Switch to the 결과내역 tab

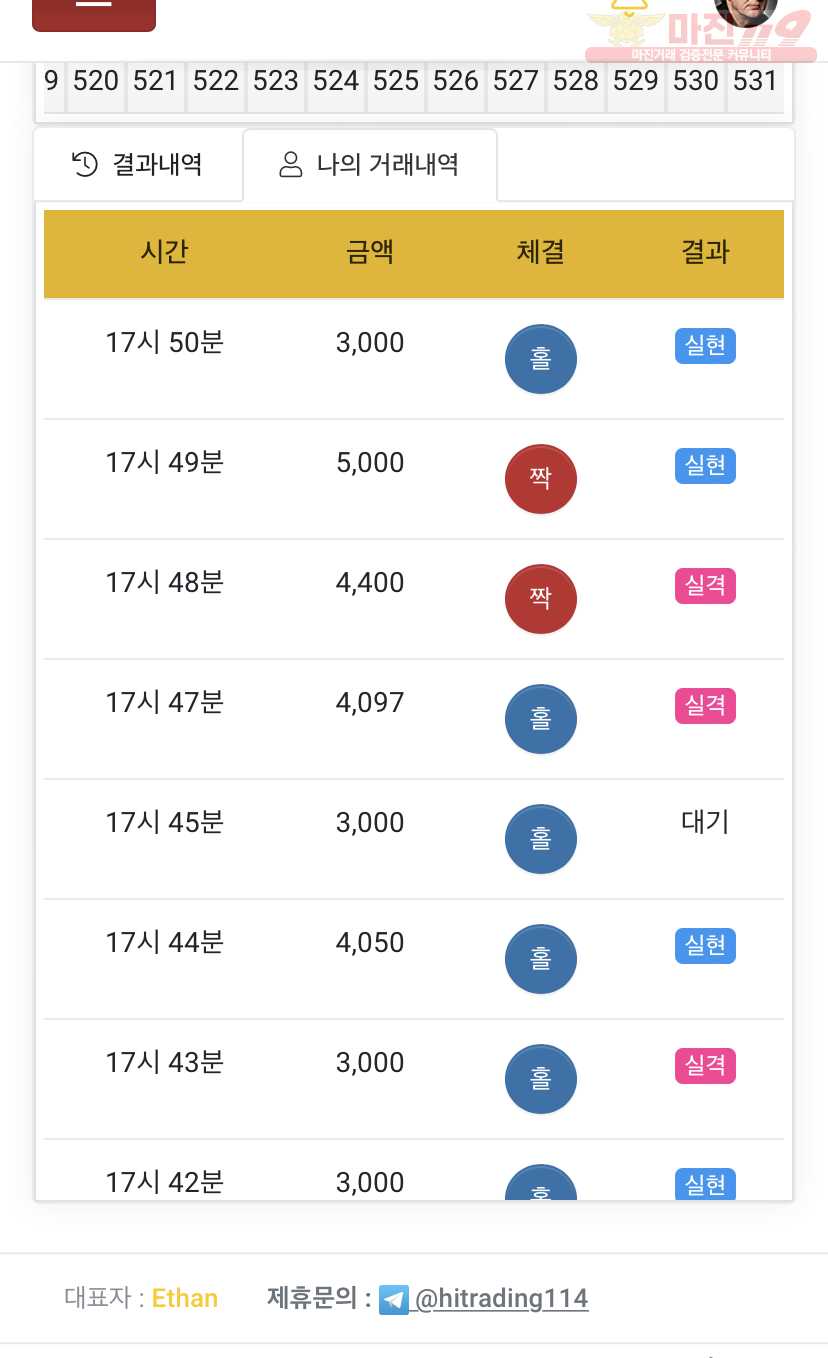coord(138,164)
